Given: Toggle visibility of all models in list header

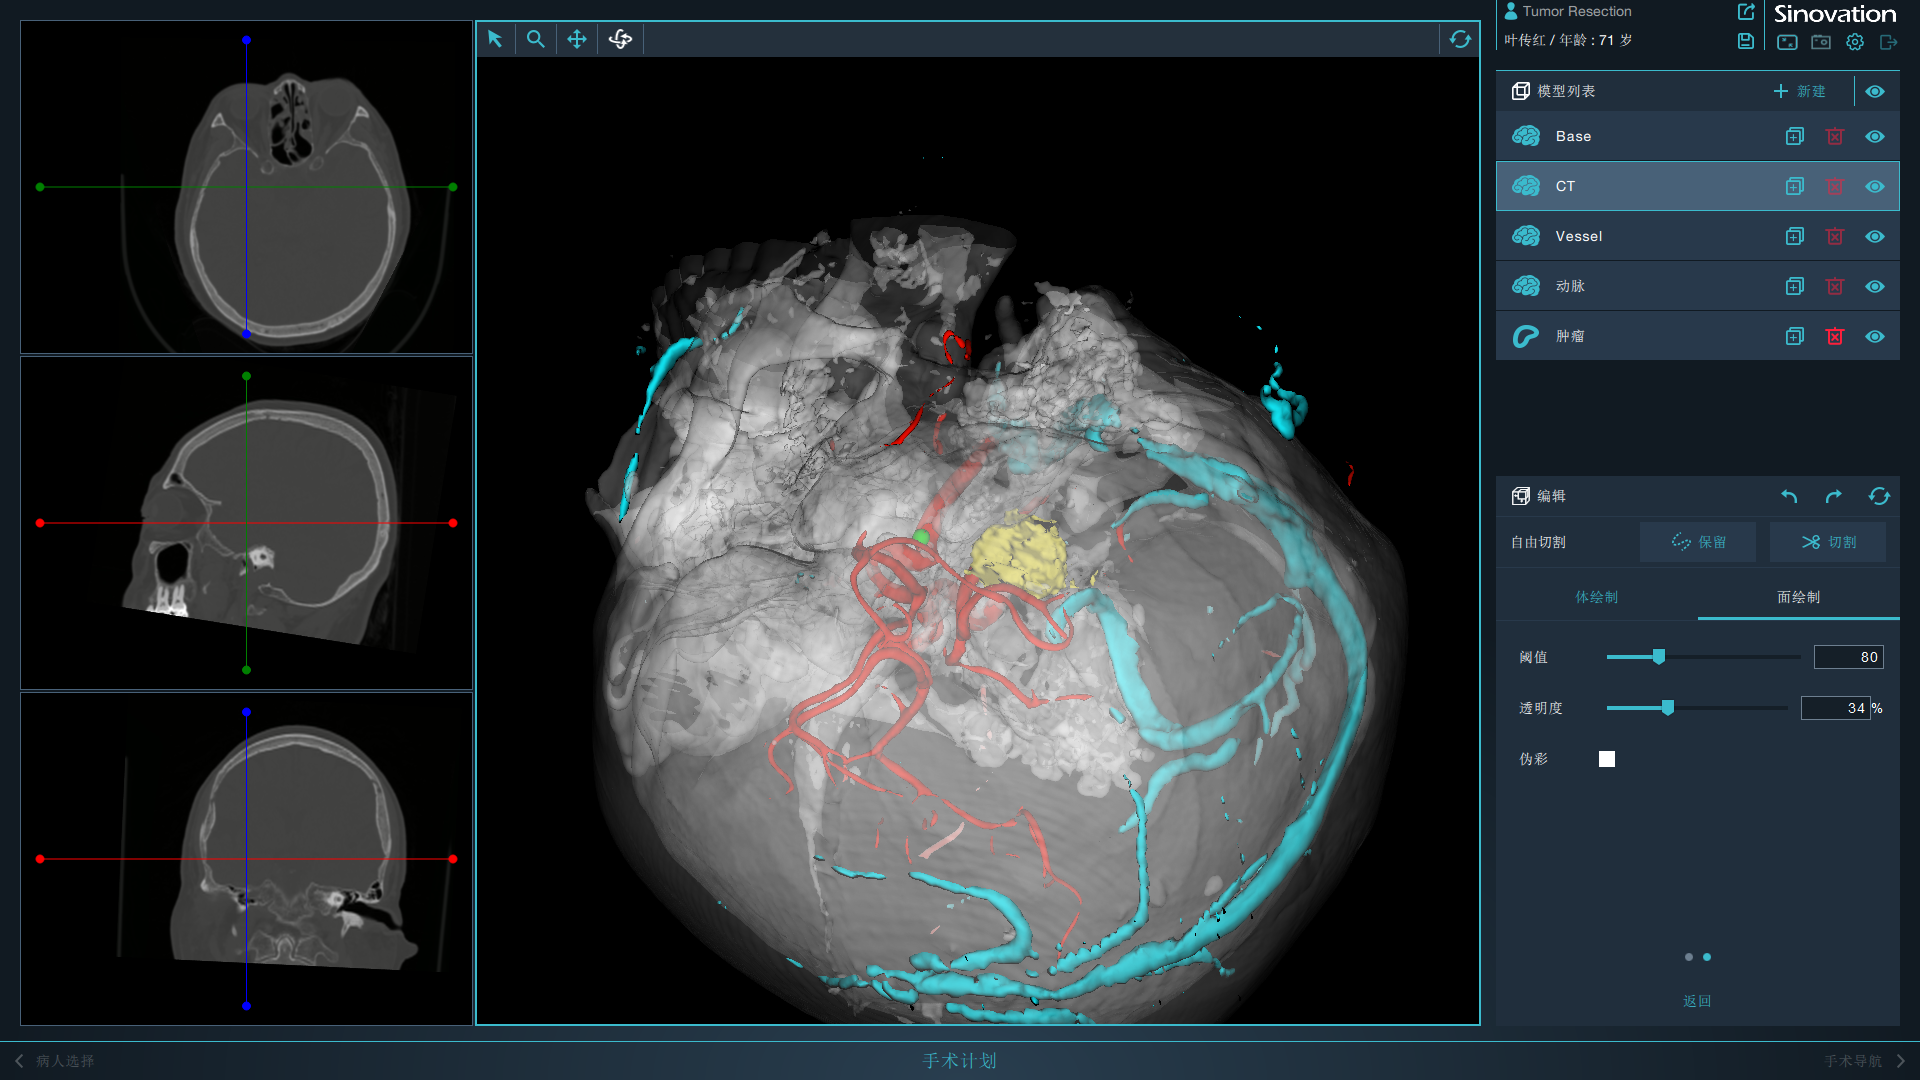Looking at the screenshot, I should [x=1875, y=91].
